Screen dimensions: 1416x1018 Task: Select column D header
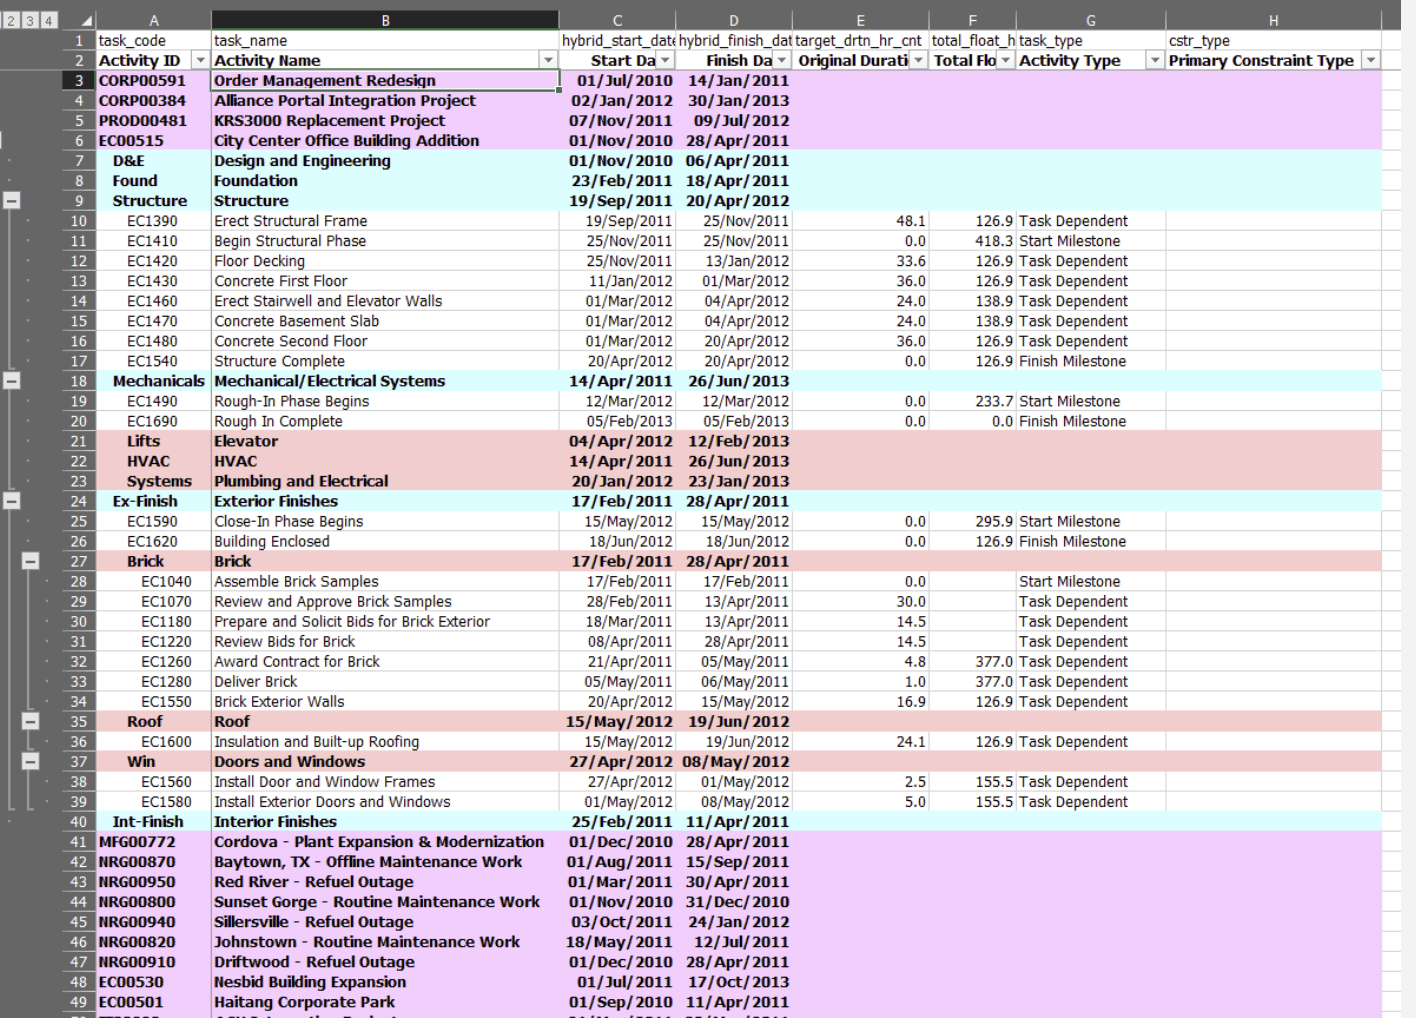point(734,20)
